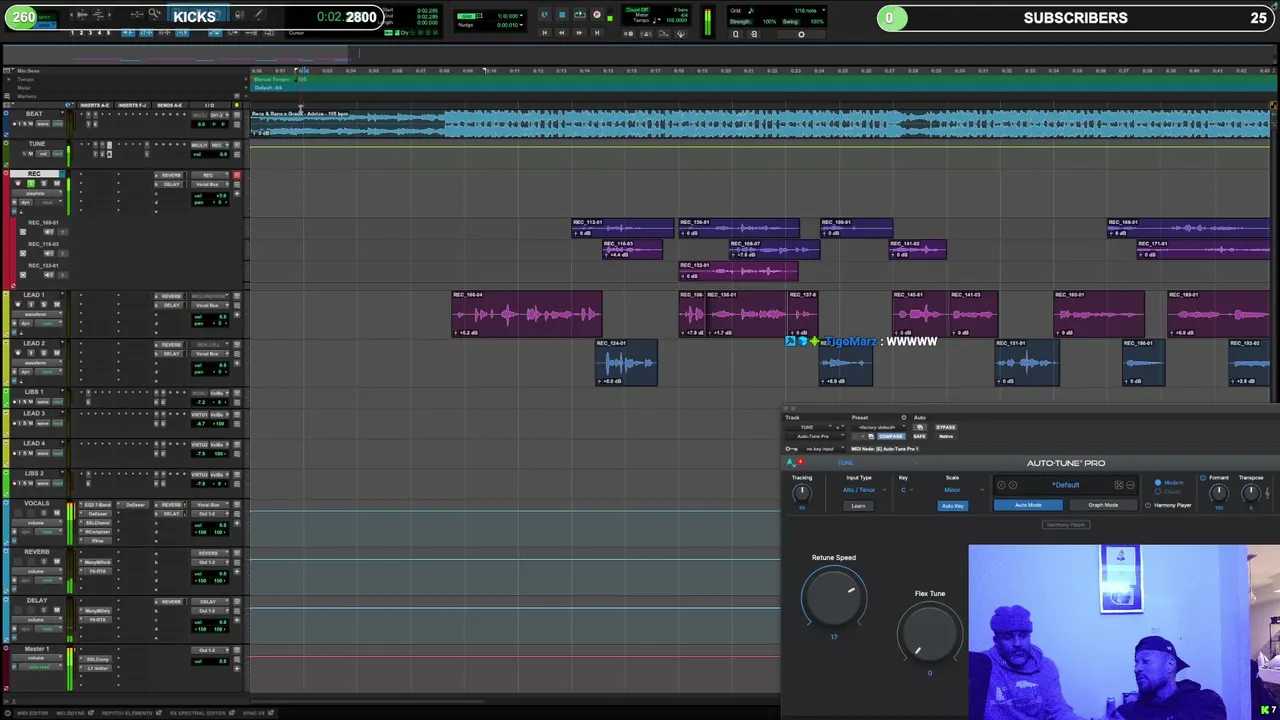This screenshot has height=720, width=1280.
Task: Click Return to Zero transport button
Action: [545, 32]
